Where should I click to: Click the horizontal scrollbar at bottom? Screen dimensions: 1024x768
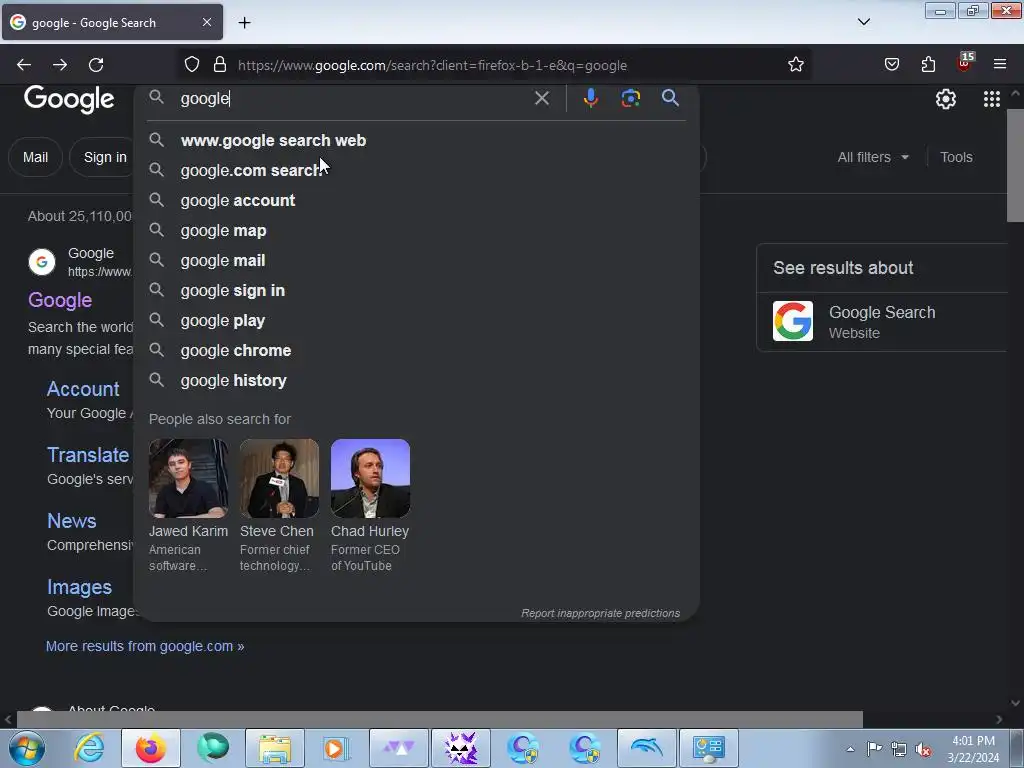pyautogui.click(x=440, y=719)
